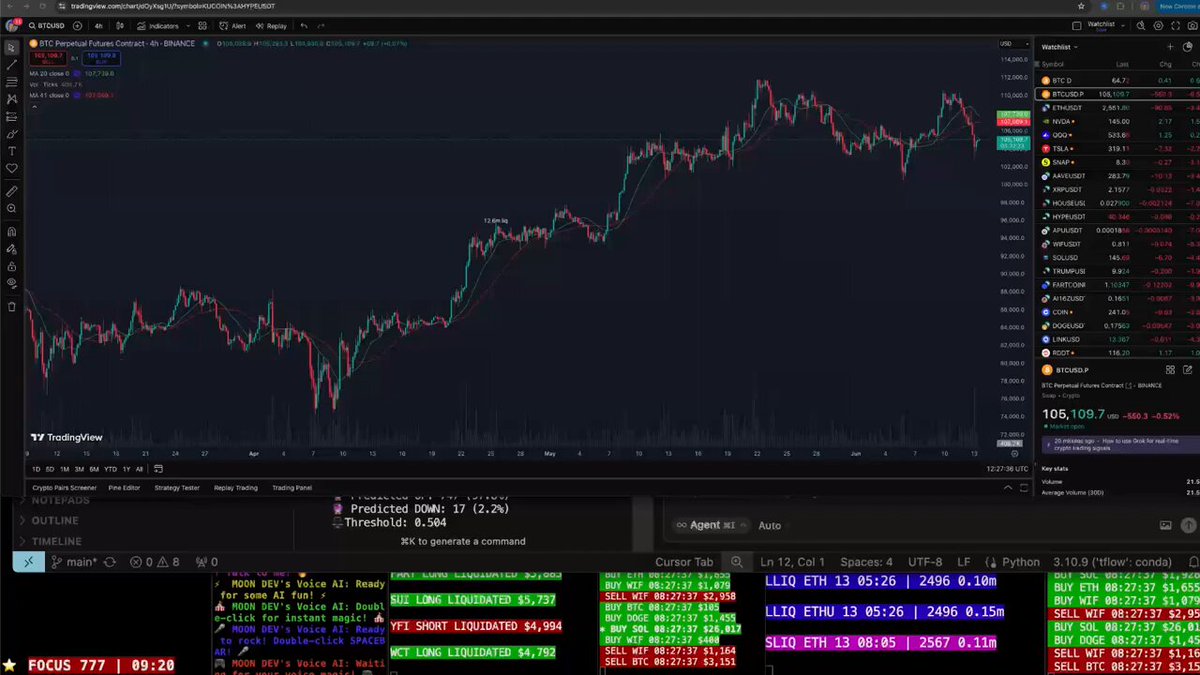Create a new Alert
The height and width of the screenshot is (675, 1200).
click(x=232, y=26)
